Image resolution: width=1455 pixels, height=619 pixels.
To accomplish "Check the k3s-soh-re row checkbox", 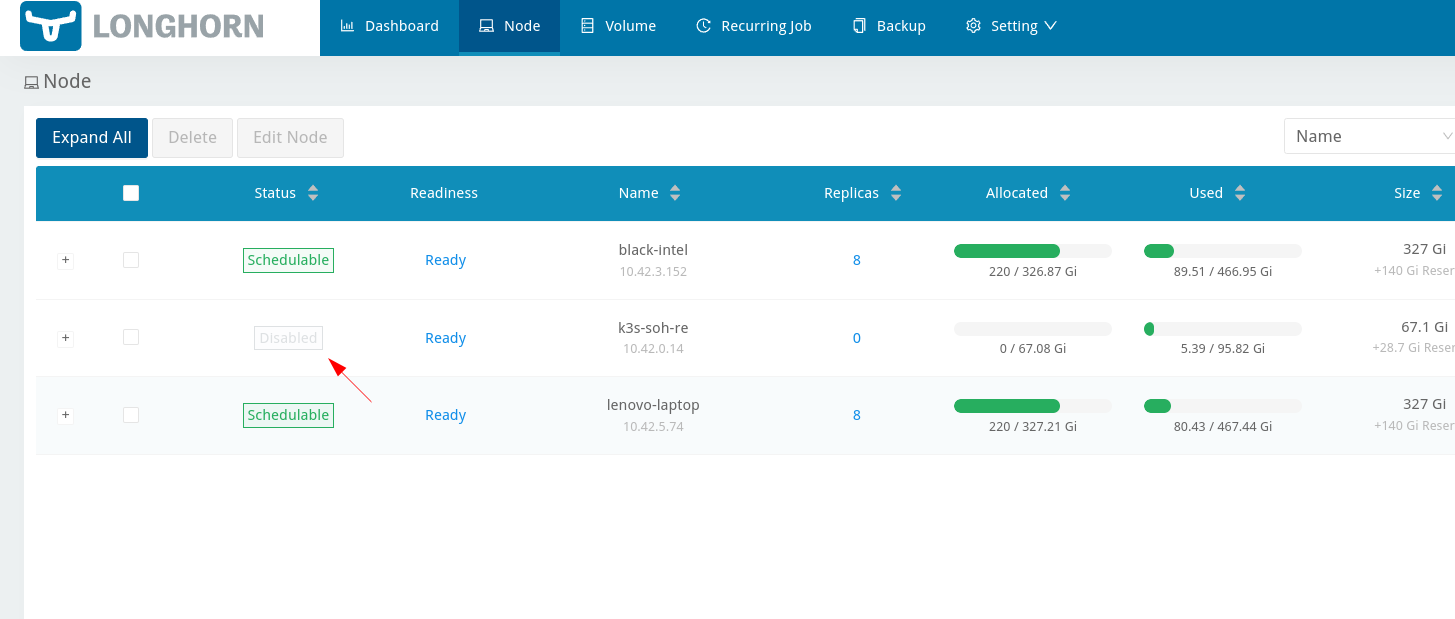I will (x=131, y=337).
